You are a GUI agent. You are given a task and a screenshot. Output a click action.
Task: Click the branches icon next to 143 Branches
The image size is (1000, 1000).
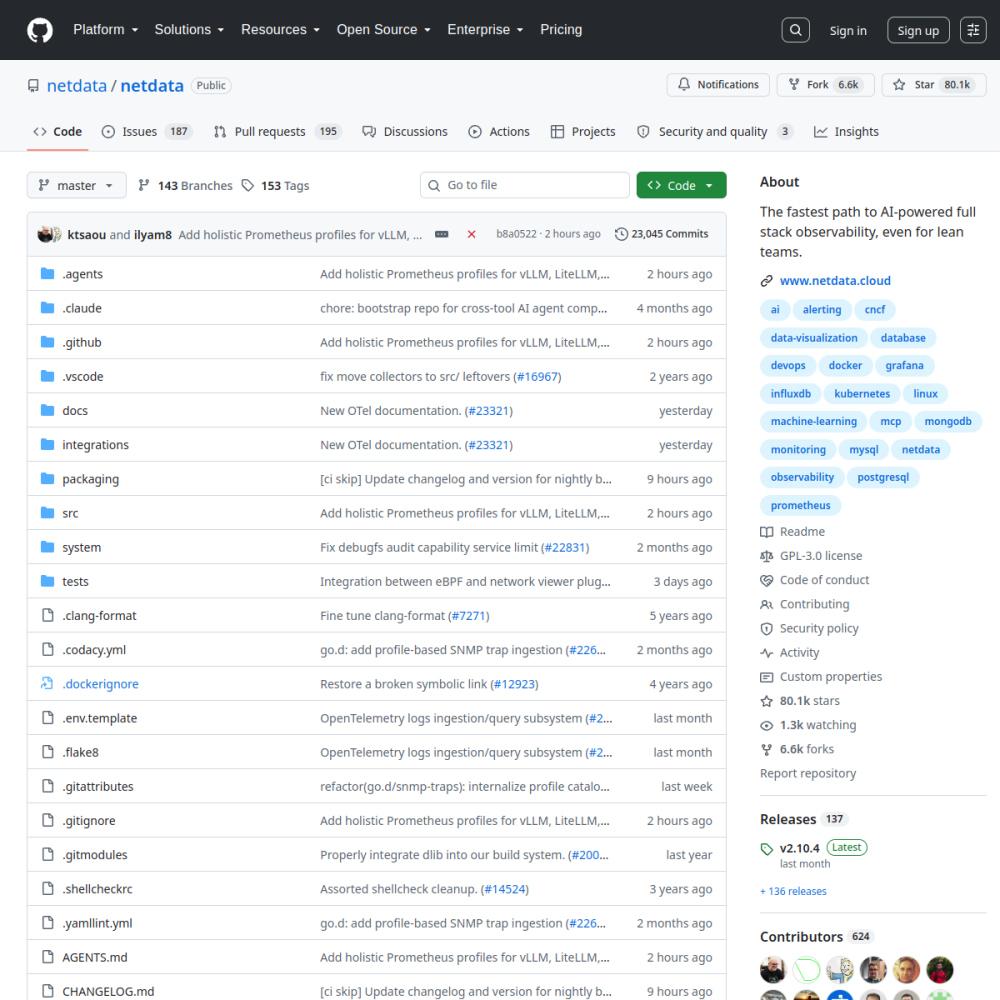click(x=144, y=186)
